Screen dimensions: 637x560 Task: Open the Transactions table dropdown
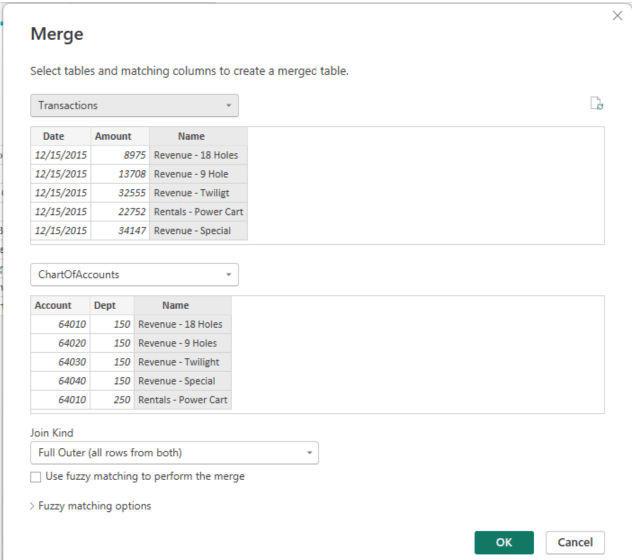[134, 105]
